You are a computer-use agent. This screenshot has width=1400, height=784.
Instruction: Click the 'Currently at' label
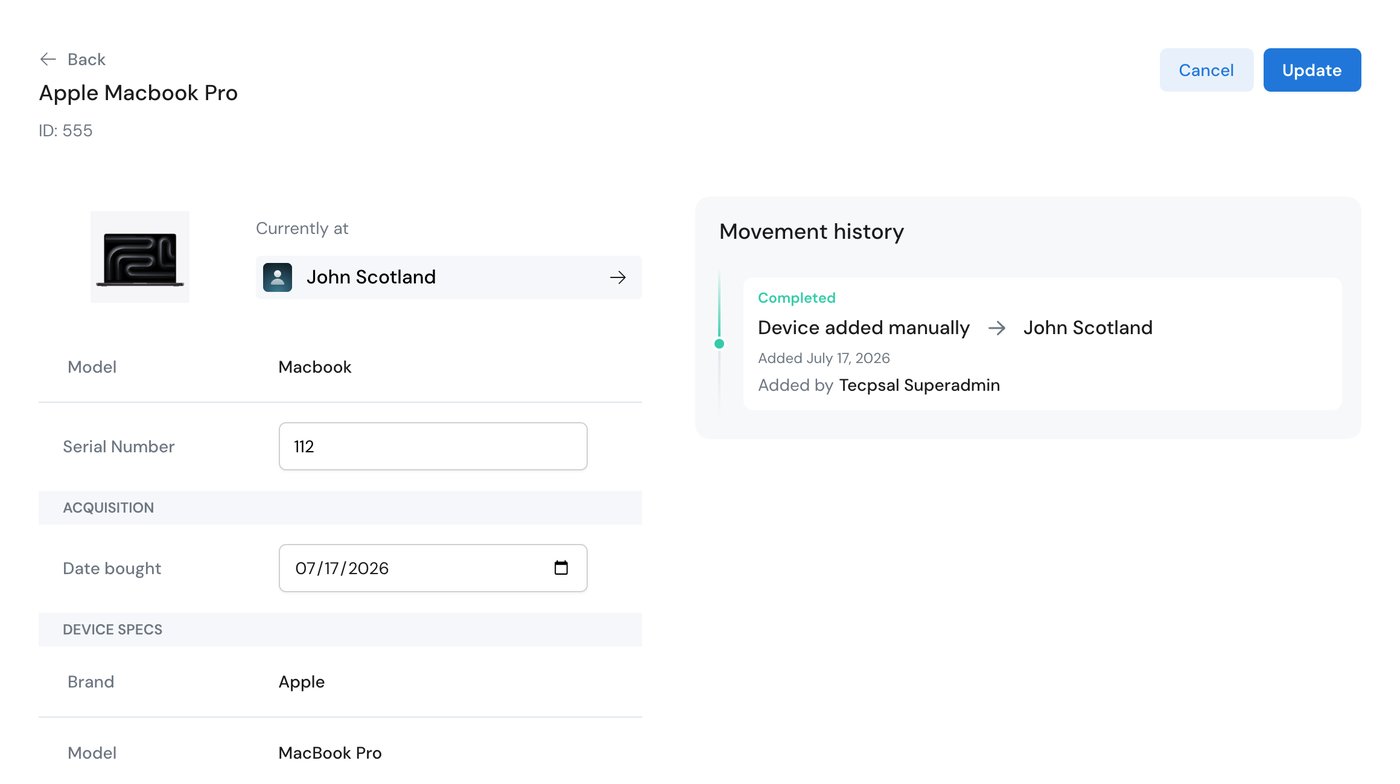coord(302,229)
